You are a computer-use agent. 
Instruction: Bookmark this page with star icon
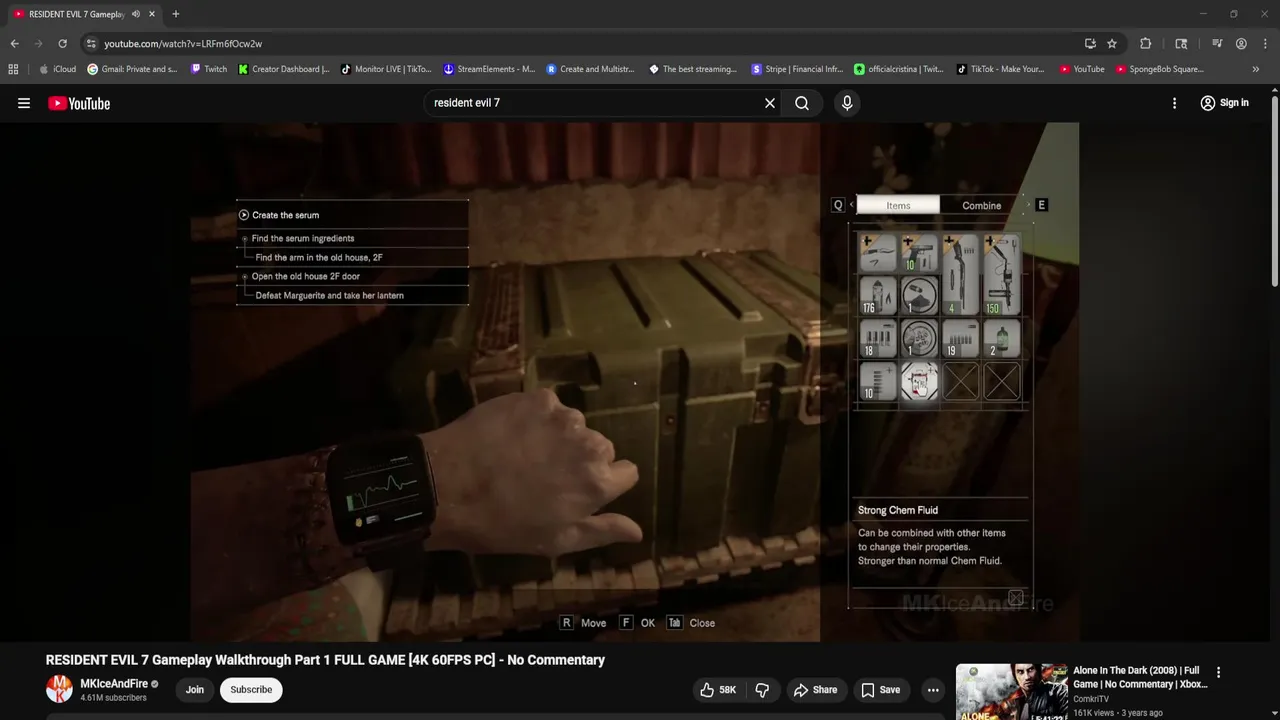1112,44
